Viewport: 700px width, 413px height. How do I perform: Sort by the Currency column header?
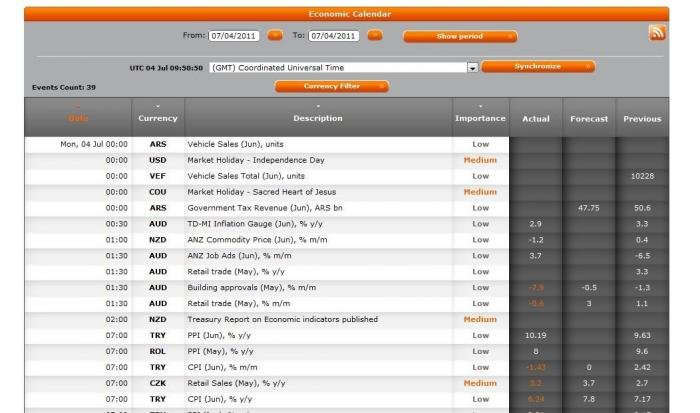click(158, 117)
